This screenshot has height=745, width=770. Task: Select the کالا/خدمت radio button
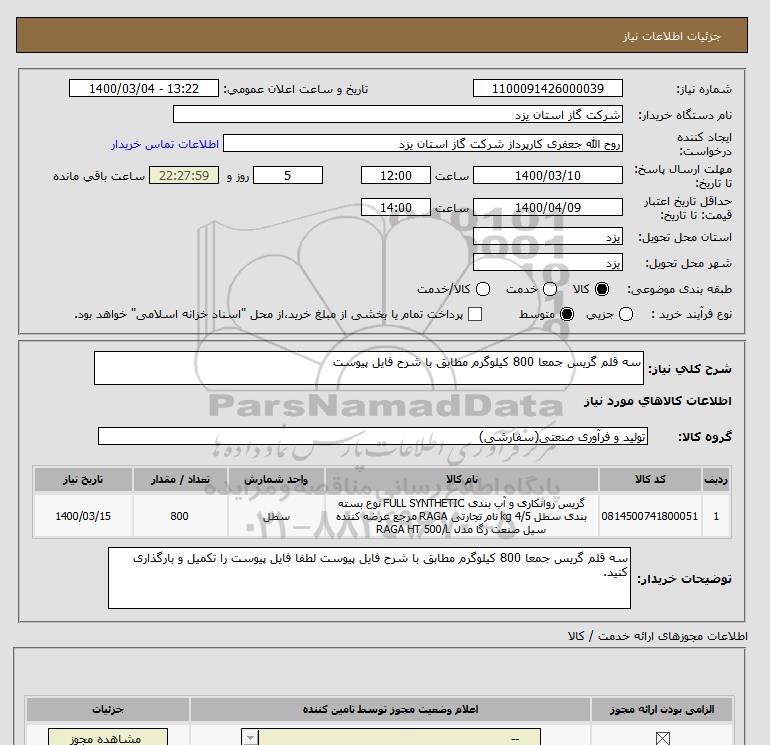[x=483, y=289]
